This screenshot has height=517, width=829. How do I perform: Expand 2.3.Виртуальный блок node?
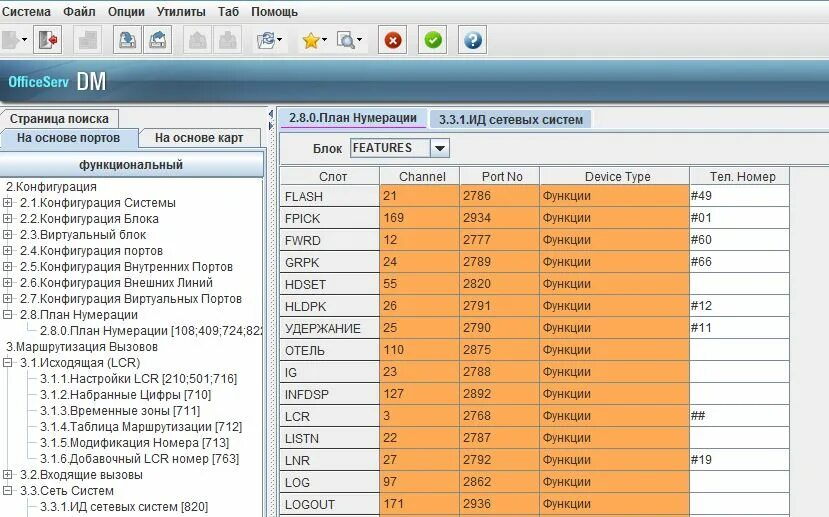[x=7, y=234]
